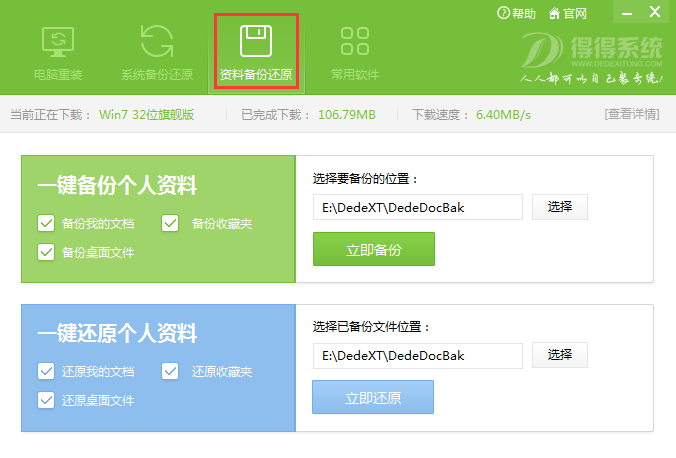This screenshot has height=458, width=676.
Task: Toggle the 备份收藏夹 checkbox
Action: coord(170,223)
